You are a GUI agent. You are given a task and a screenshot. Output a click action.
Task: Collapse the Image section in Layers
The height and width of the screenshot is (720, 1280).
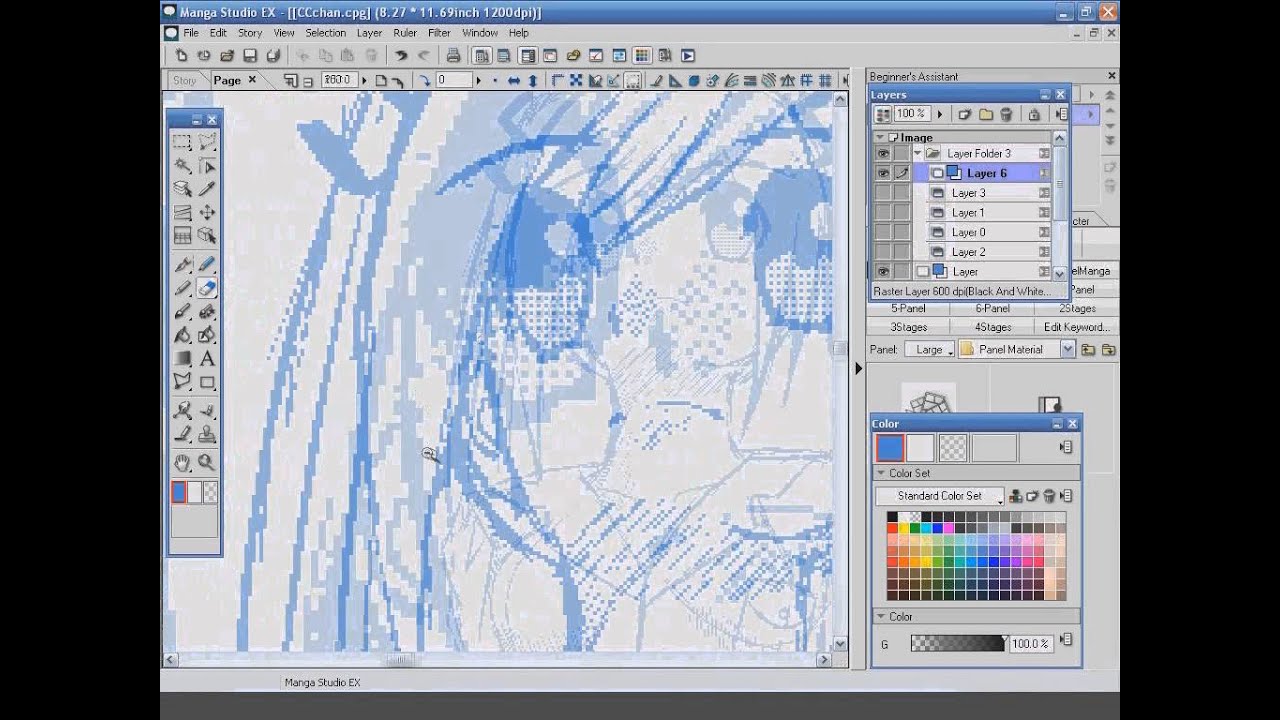(x=881, y=137)
